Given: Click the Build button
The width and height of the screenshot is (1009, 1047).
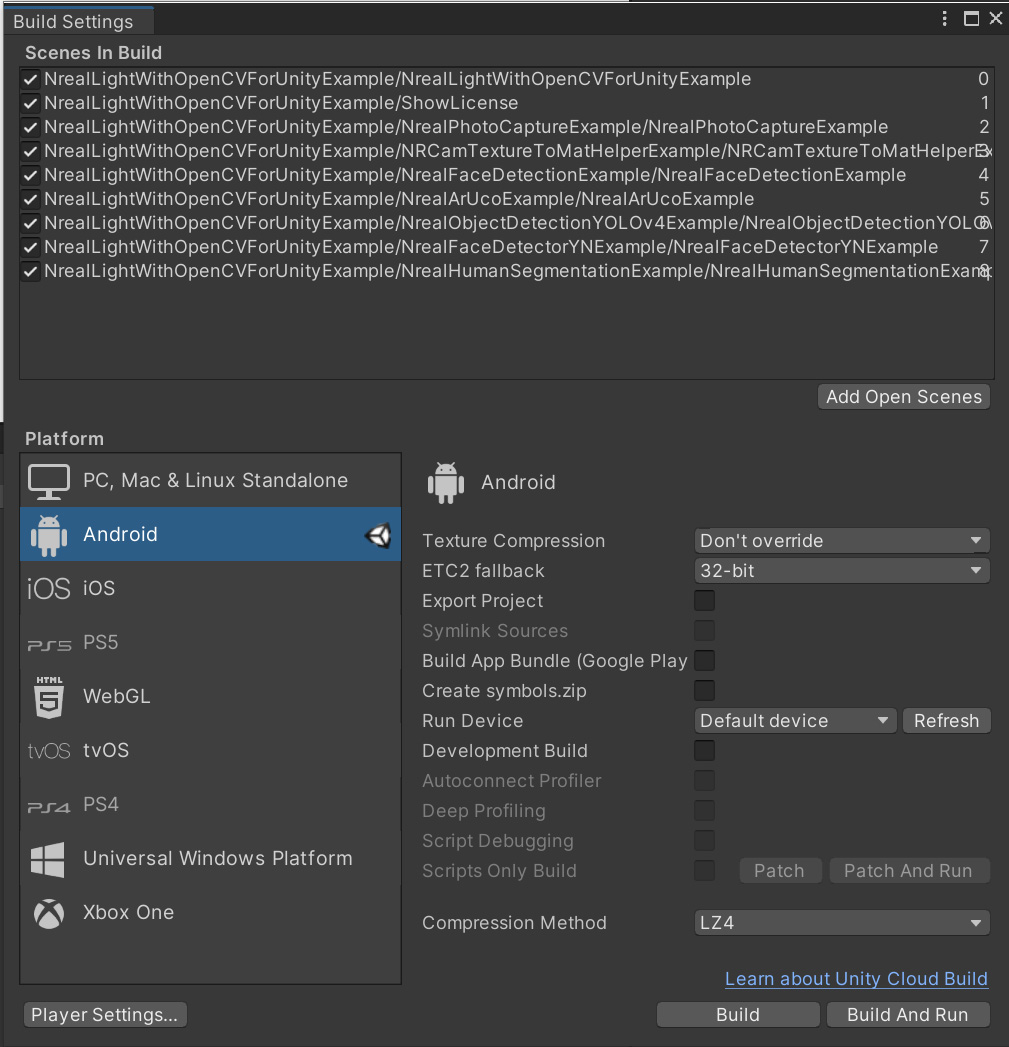Looking at the screenshot, I should coord(738,1014).
